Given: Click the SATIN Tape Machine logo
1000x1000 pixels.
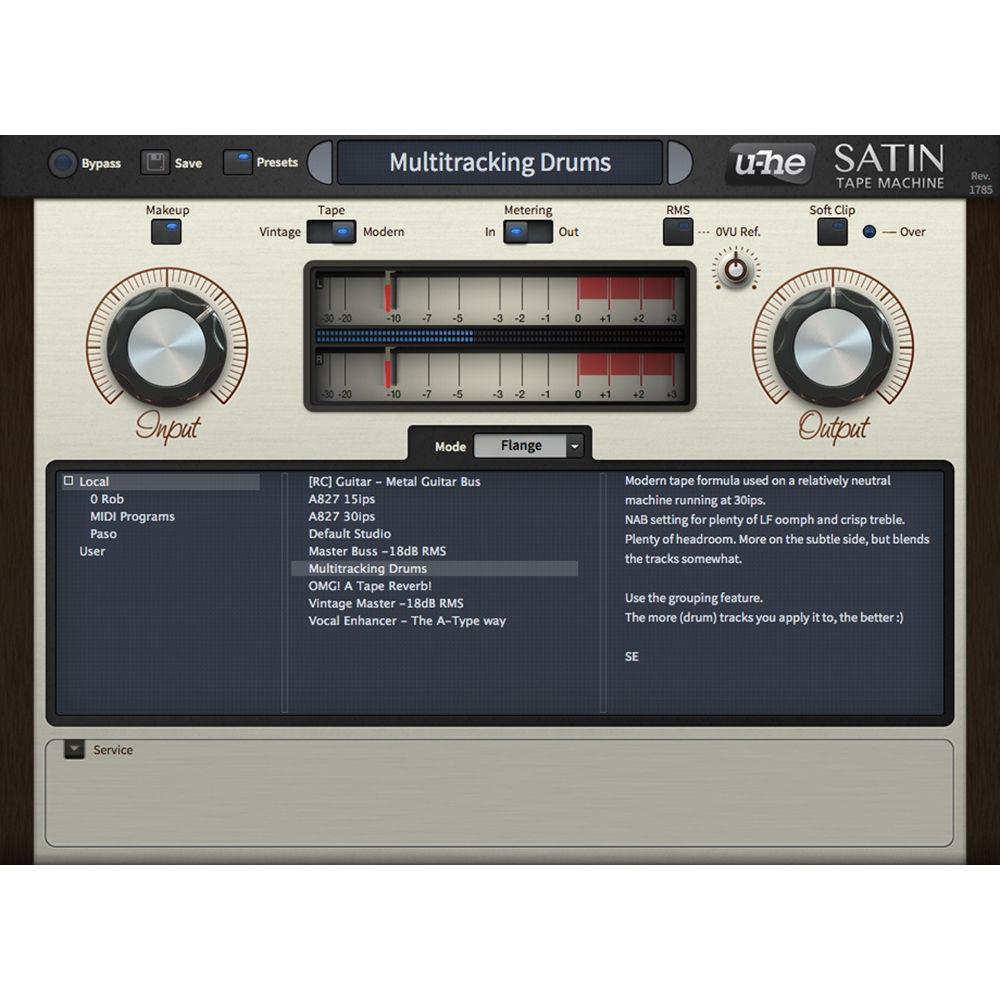Looking at the screenshot, I should (x=888, y=164).
